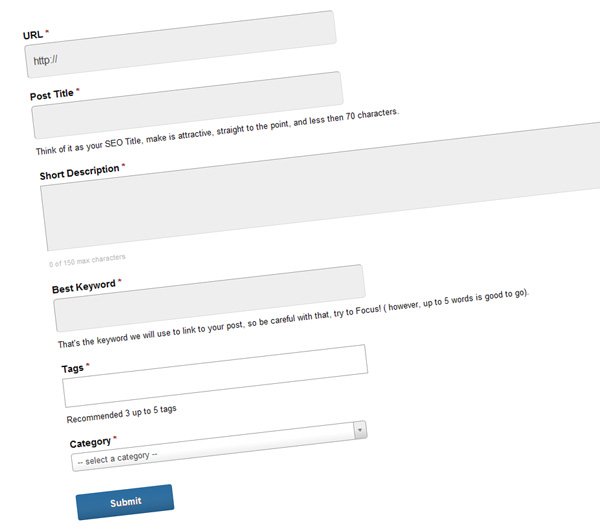
Task: Click inside the Short Description textarea
Action: (x=320, y=186)
